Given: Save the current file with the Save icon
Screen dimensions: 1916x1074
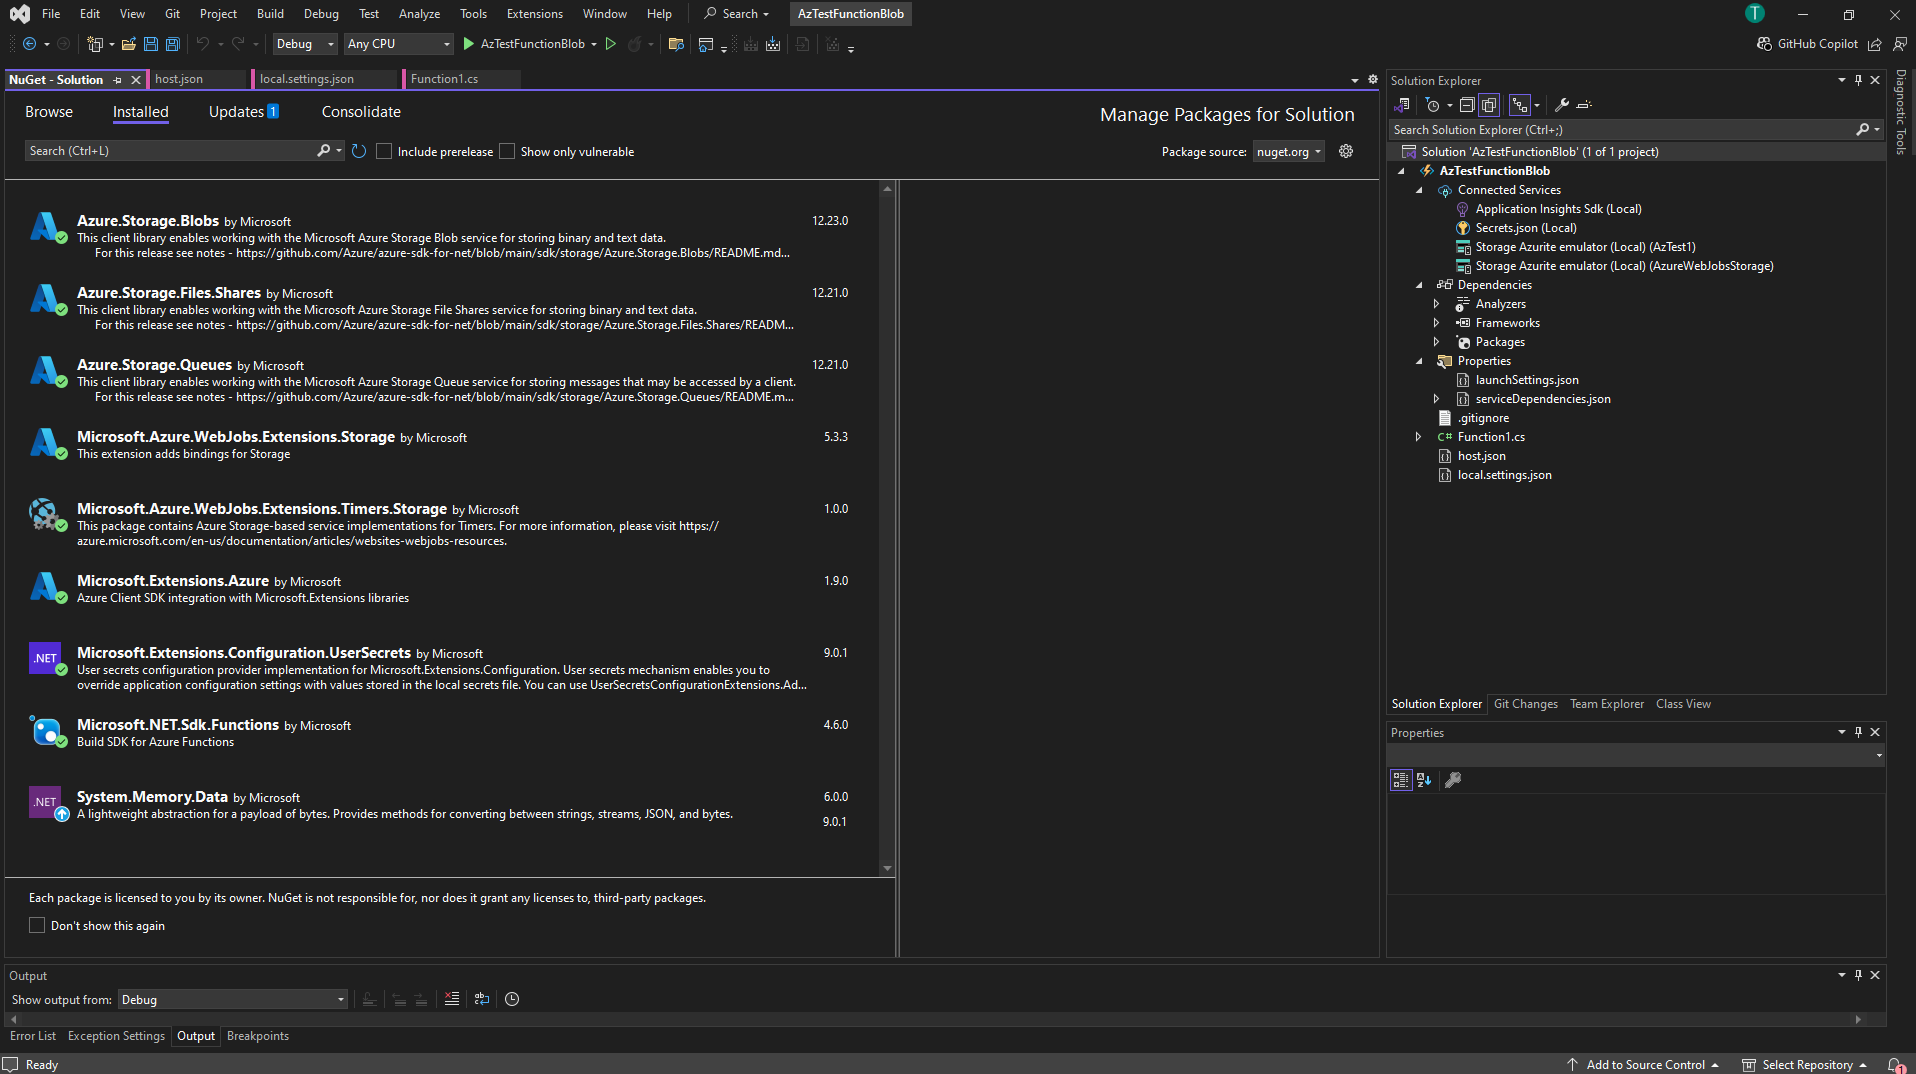Looking at the screenshot, I should coord(151,44).
